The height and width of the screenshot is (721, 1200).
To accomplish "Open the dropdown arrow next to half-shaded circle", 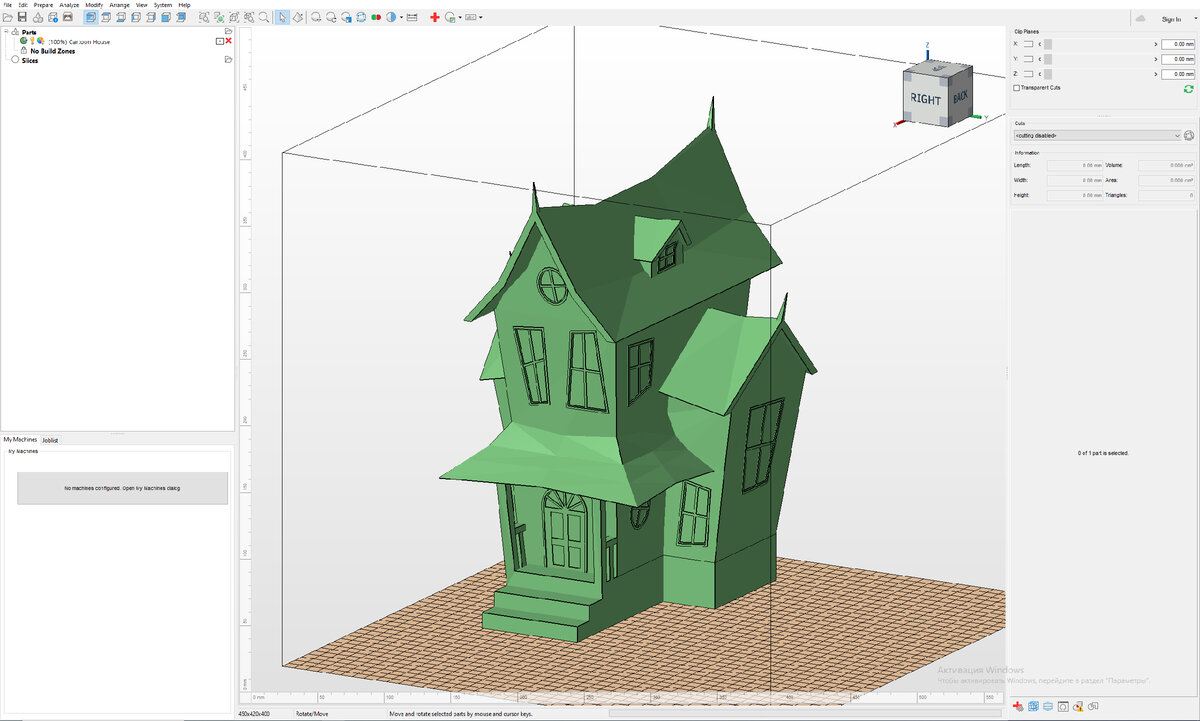I will (x=400, y=18).
